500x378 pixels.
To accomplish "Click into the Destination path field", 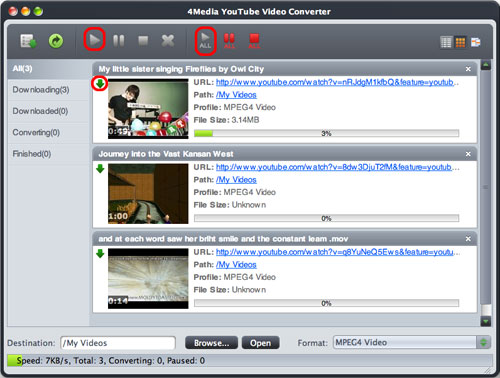I will (x=118, y=343).
